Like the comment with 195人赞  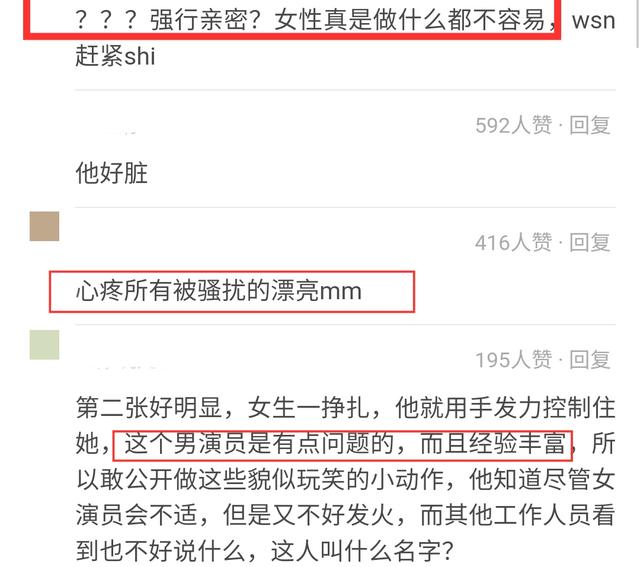513,360
